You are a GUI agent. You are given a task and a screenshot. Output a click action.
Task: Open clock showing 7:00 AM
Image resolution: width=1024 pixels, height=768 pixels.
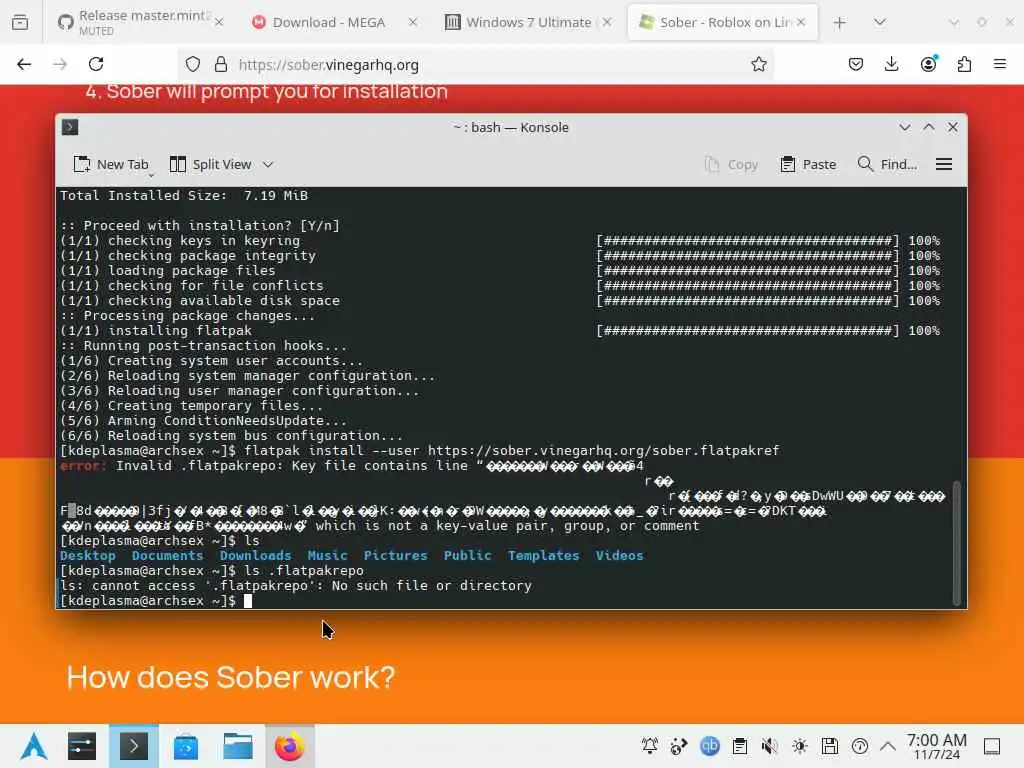click(x=936, y=746)
